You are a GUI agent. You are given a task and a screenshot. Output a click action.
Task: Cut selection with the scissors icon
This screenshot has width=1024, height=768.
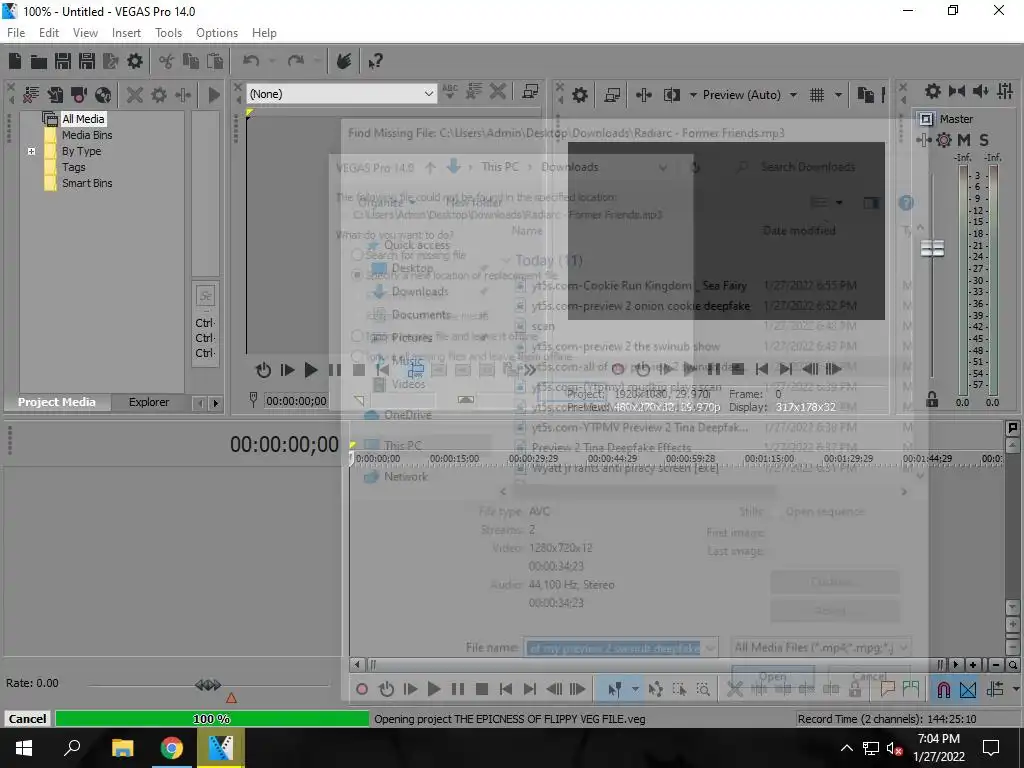coord(167,61)
